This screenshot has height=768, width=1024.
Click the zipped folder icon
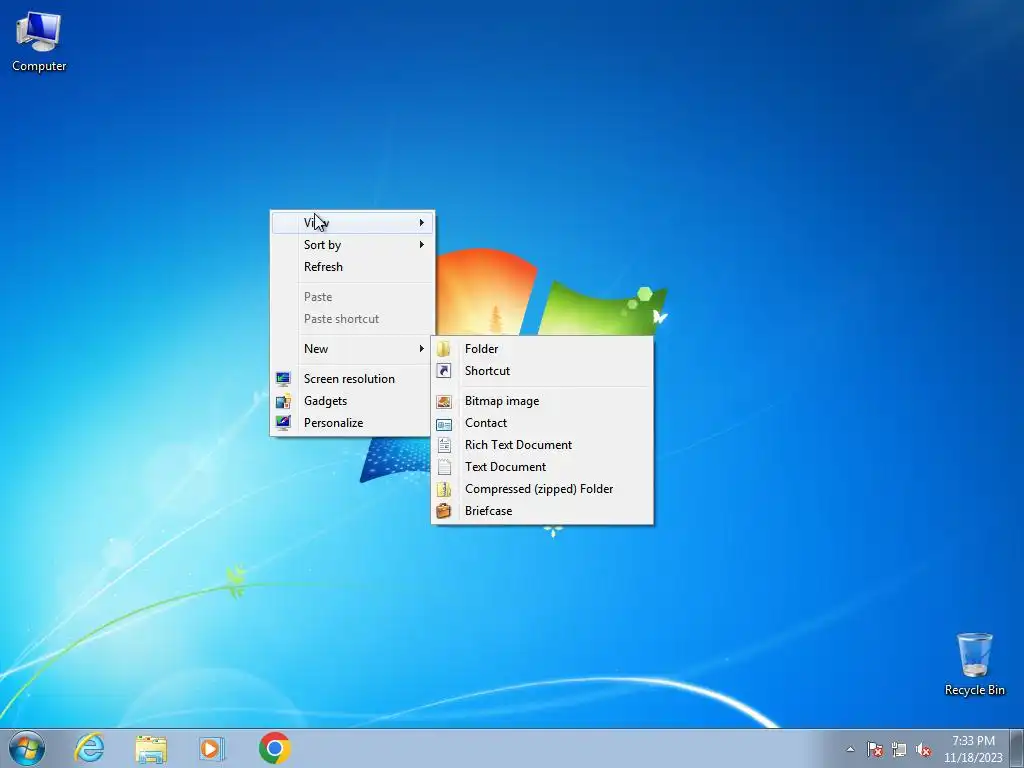coord(443,489)
